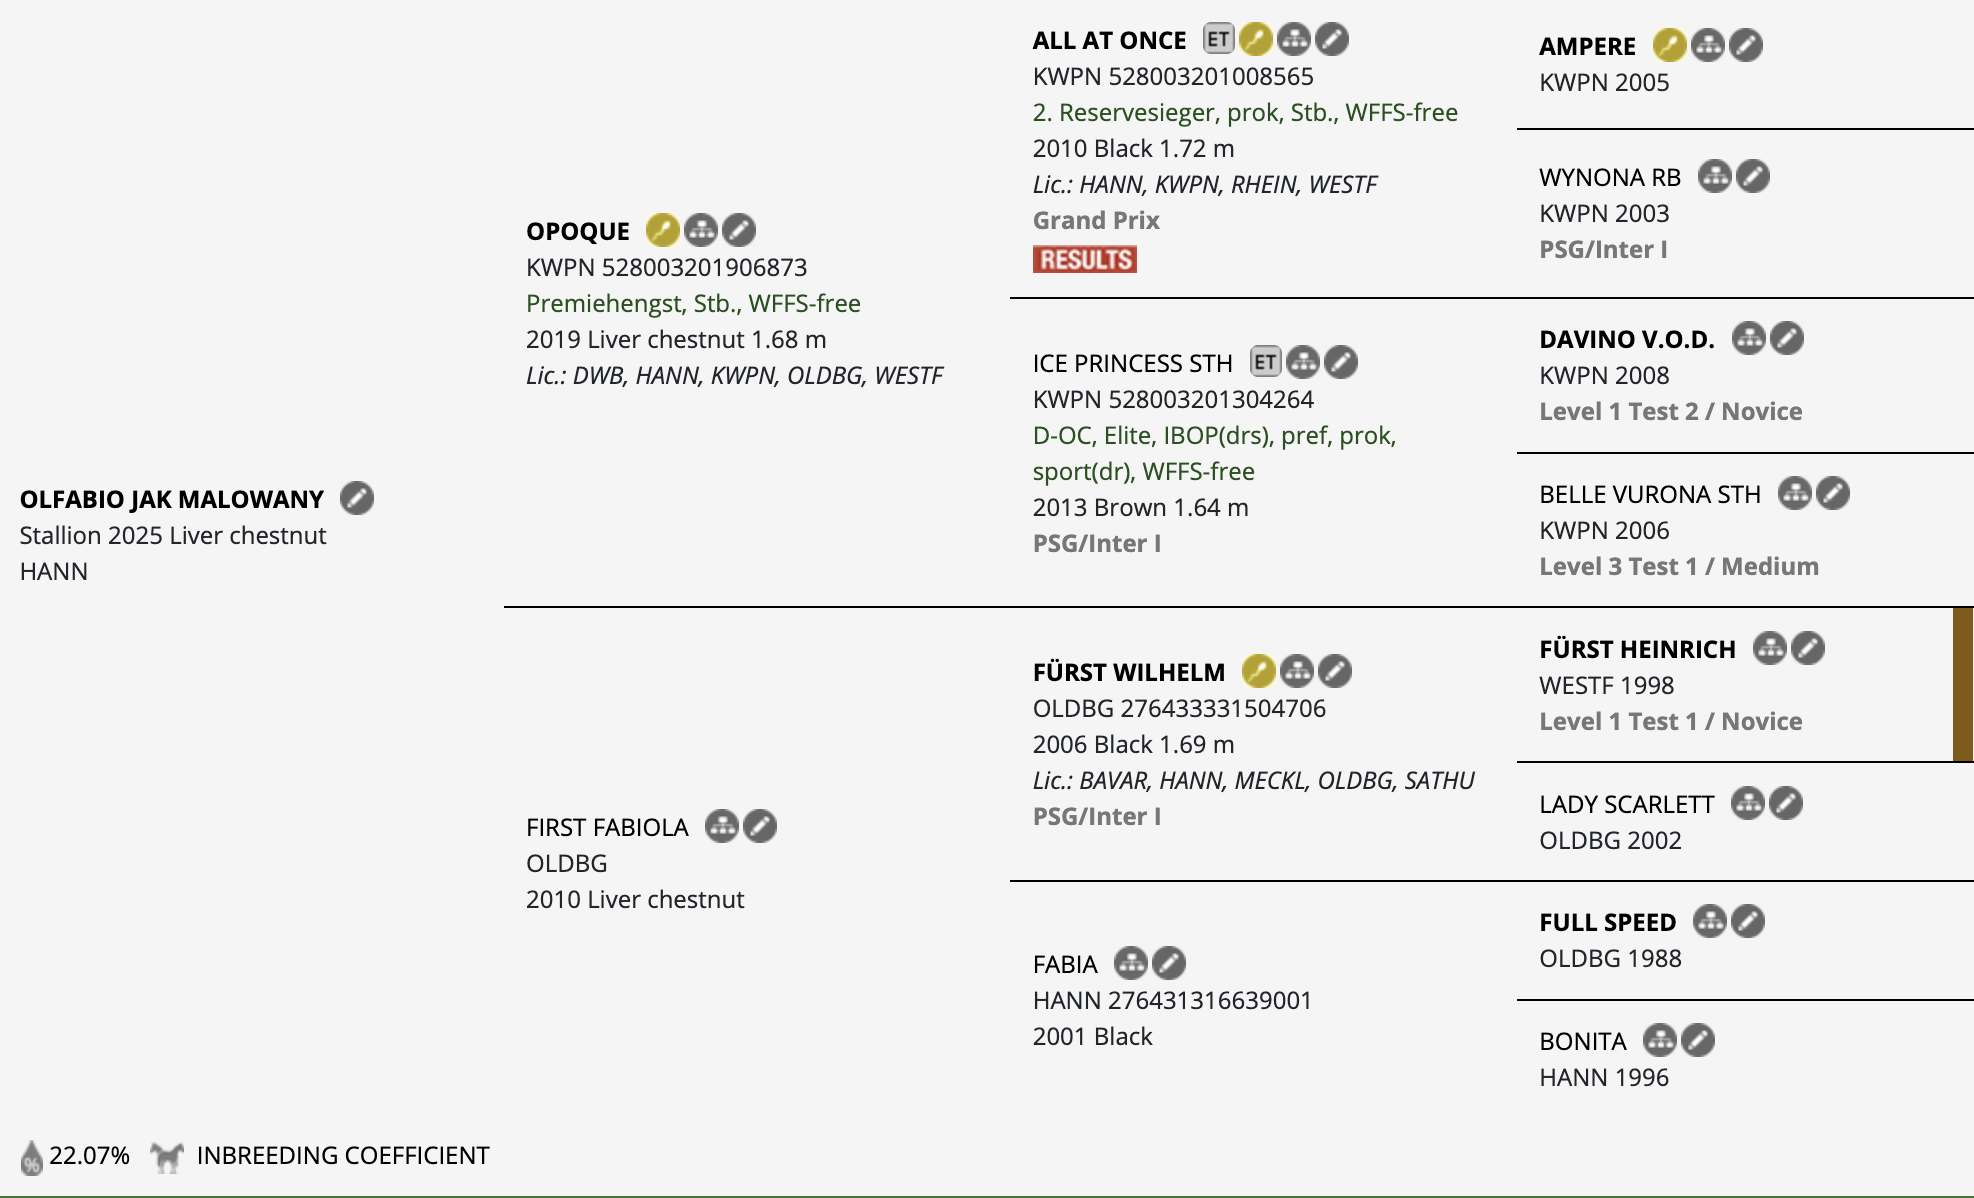Click the brown color bar beside FÜRST HEINRICH
Viewport: 1974px width, 1198px height.
point(1962,685)
